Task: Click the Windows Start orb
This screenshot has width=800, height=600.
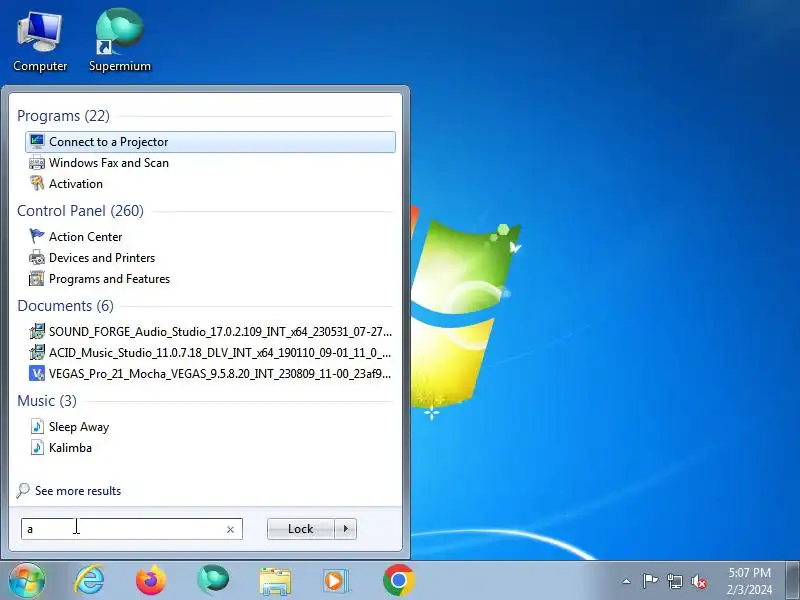Action: (x=27, y=581)
